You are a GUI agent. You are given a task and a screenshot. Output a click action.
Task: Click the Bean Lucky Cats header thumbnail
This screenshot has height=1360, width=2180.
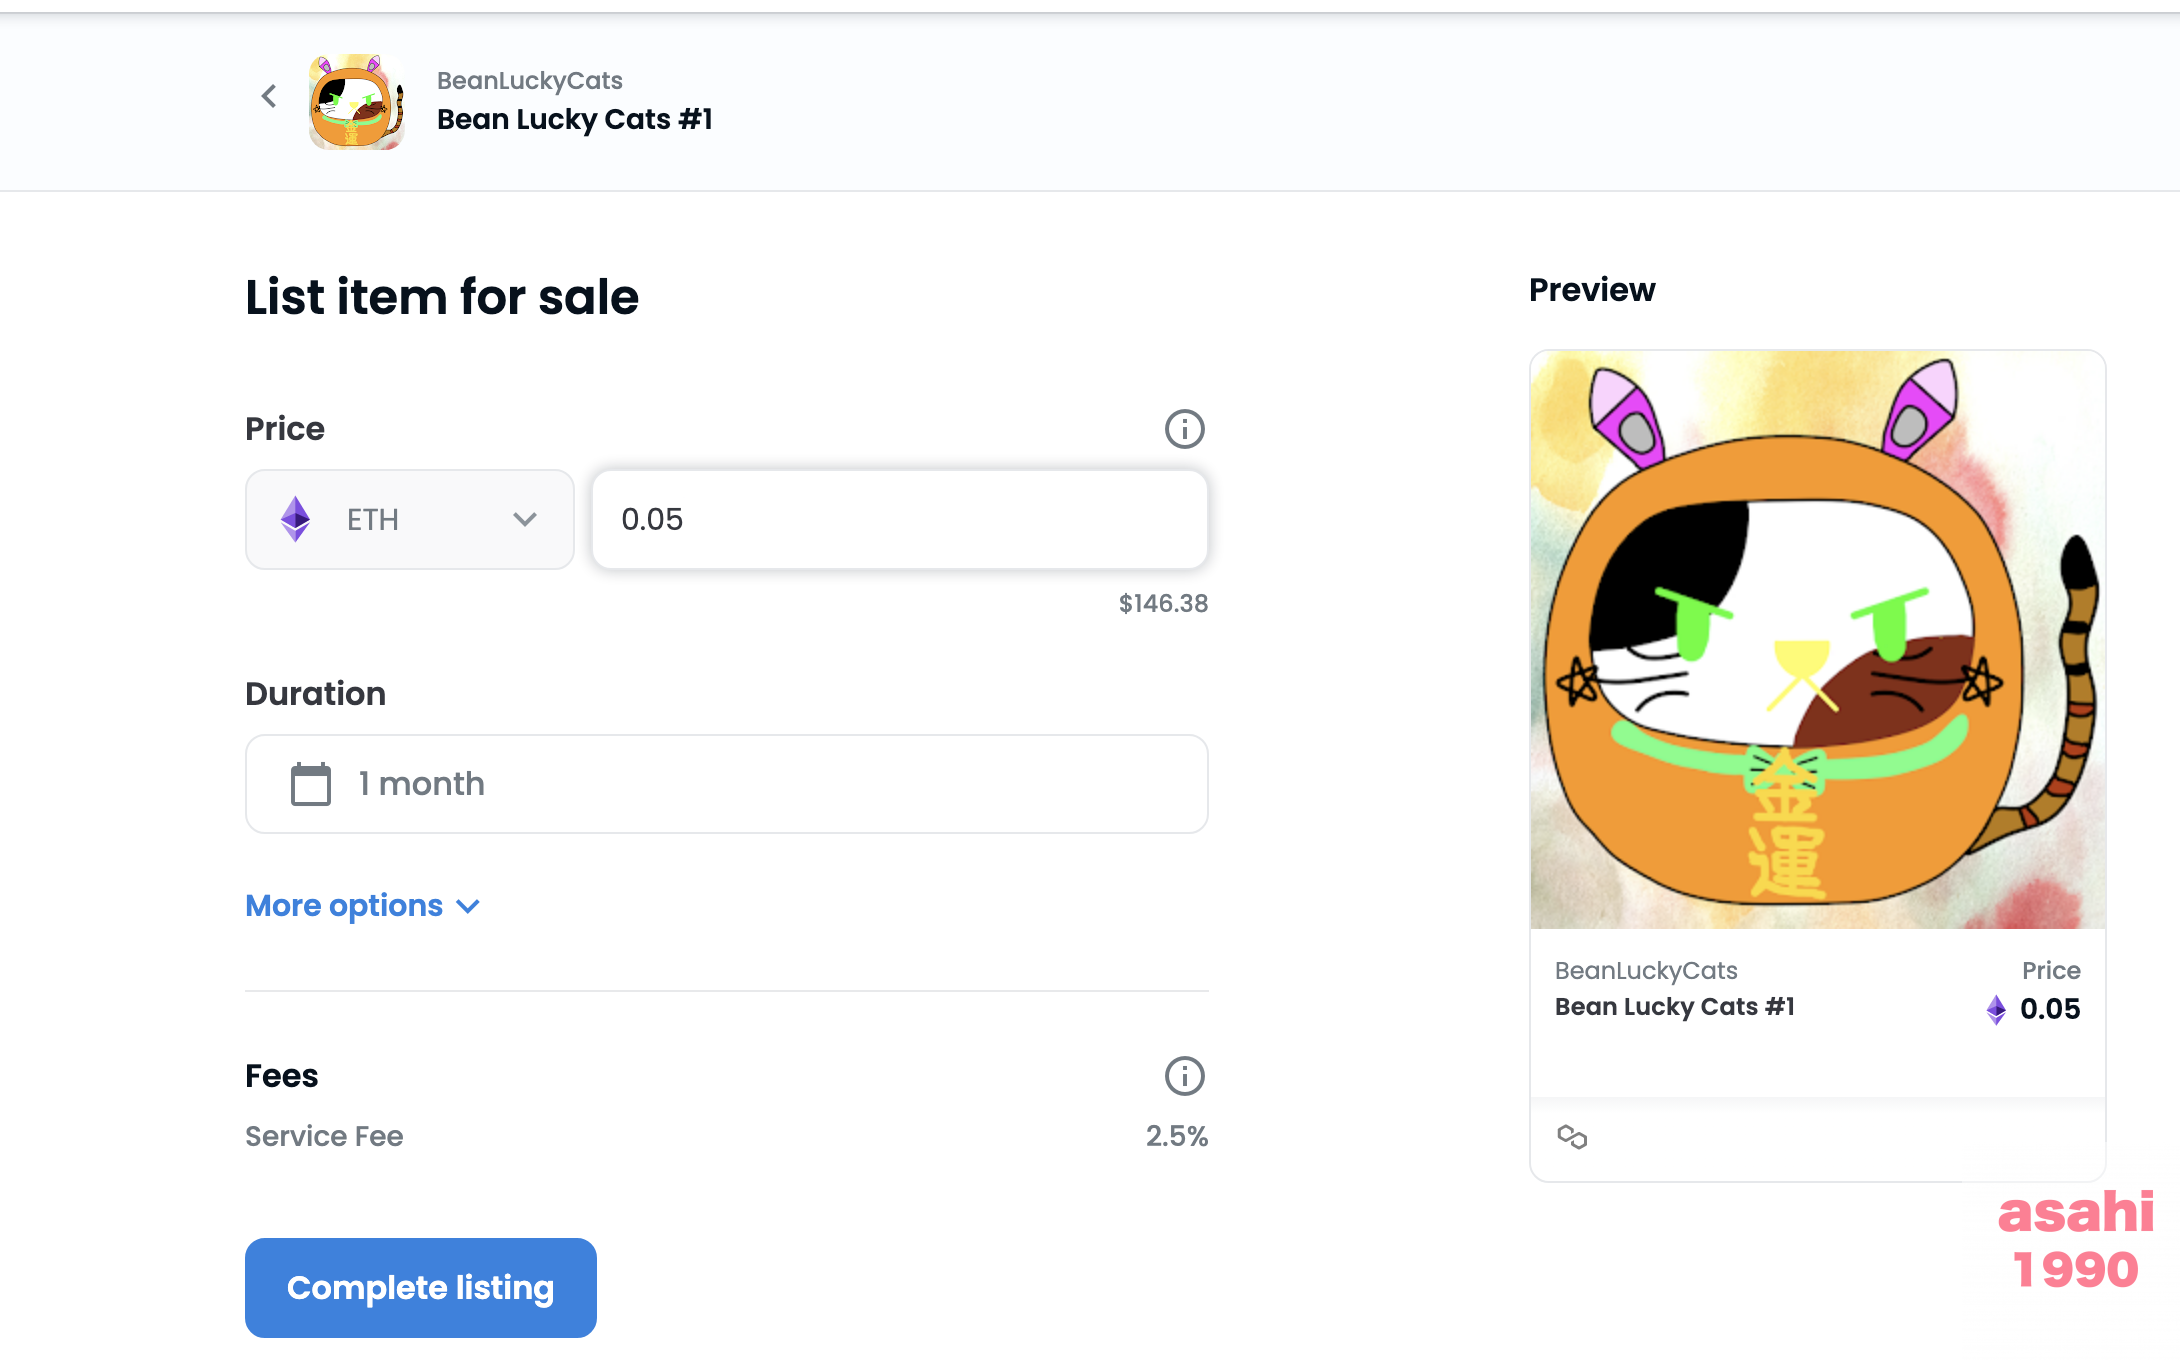coord(357,101)
